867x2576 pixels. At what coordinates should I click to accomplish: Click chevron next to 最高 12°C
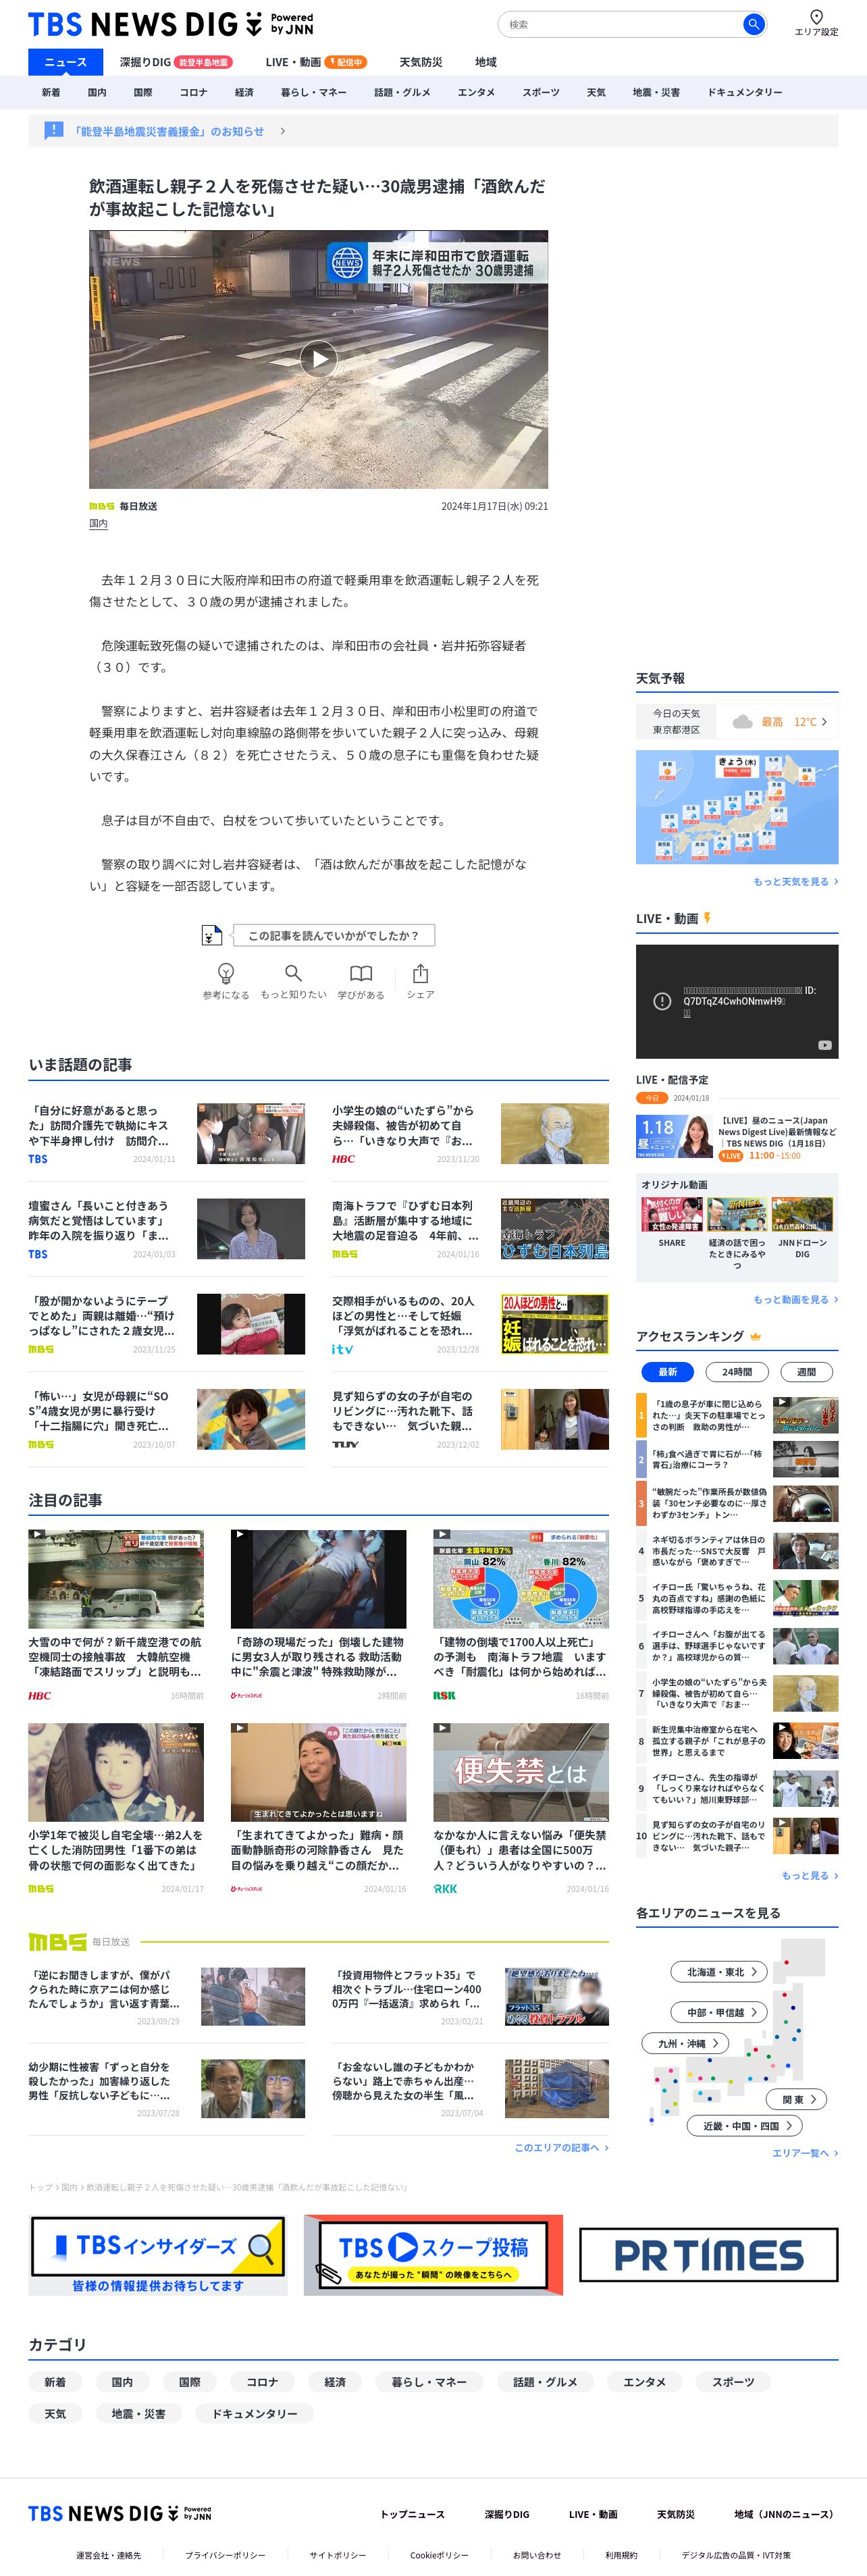[x=824, y=721]
